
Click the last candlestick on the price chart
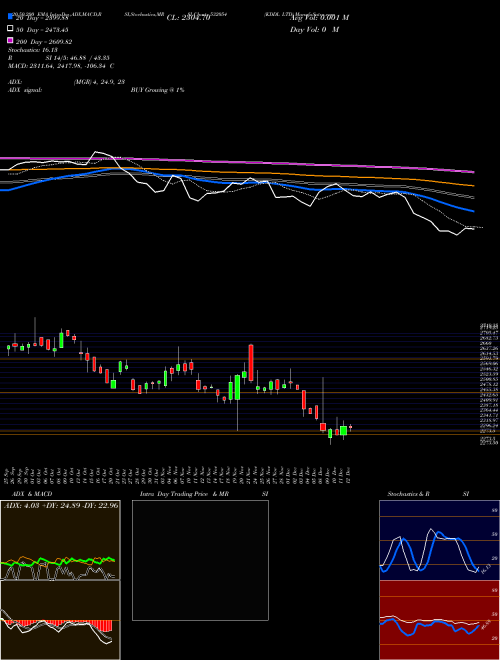click(x=350, y=428)
